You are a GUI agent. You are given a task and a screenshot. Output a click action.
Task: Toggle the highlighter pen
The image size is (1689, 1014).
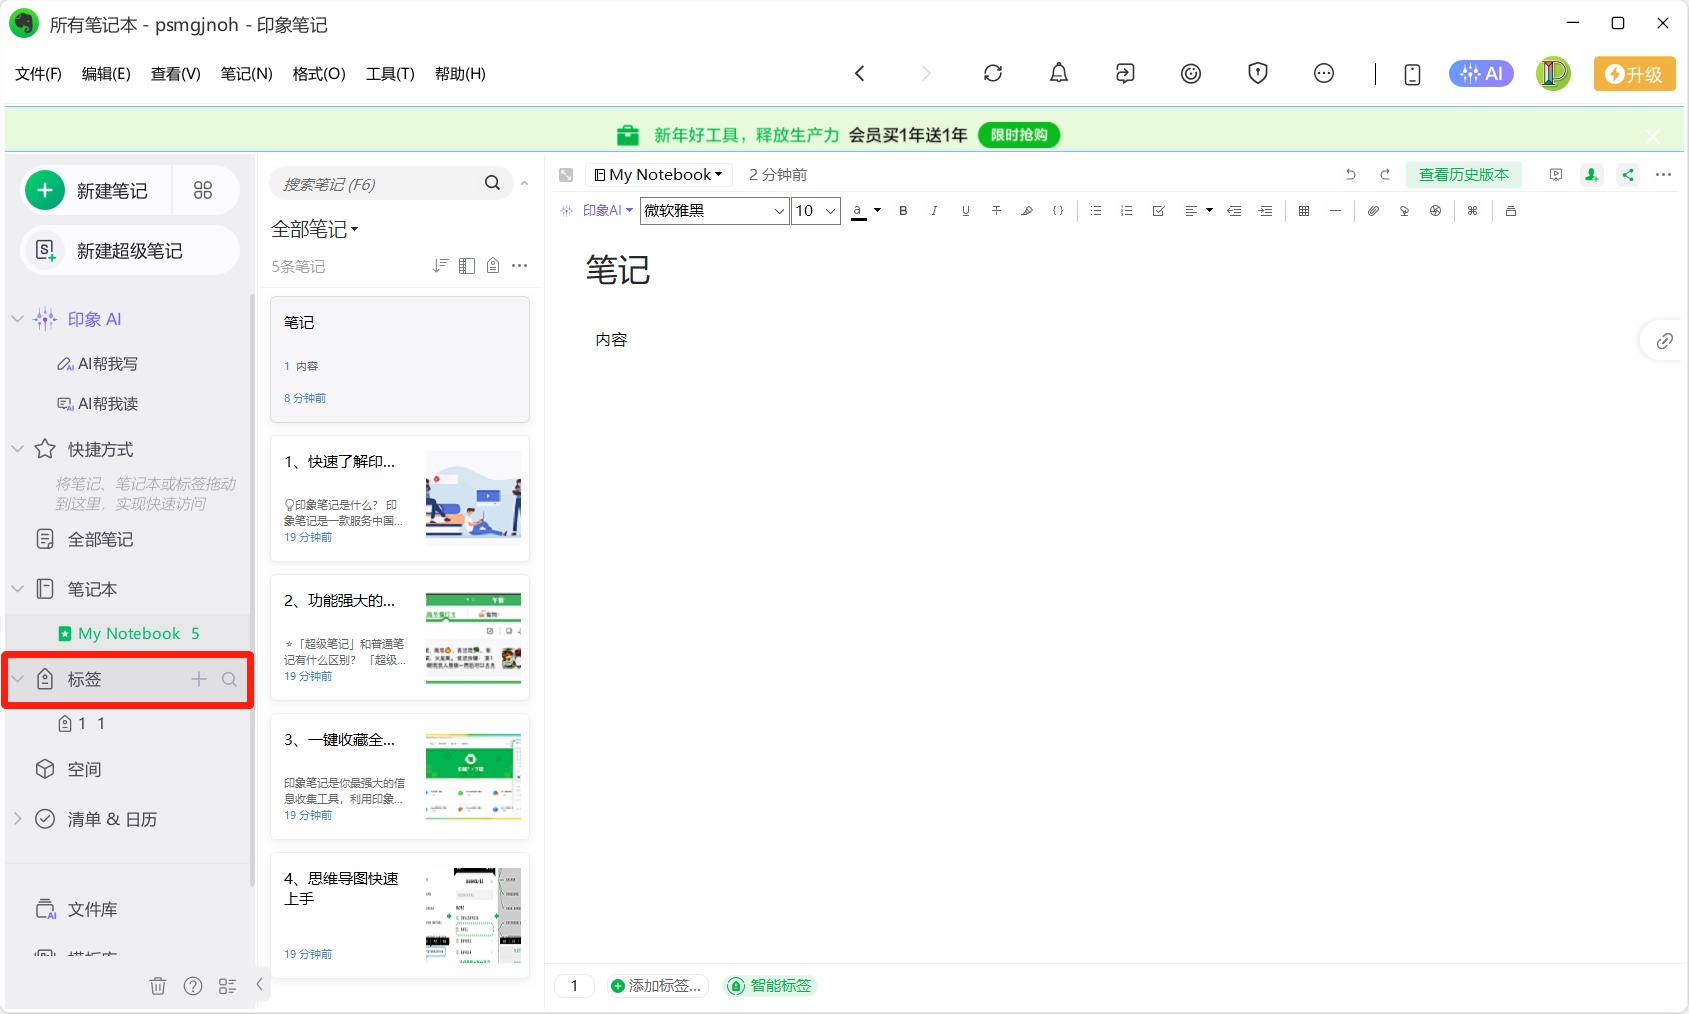click(x=1027, y=211)
